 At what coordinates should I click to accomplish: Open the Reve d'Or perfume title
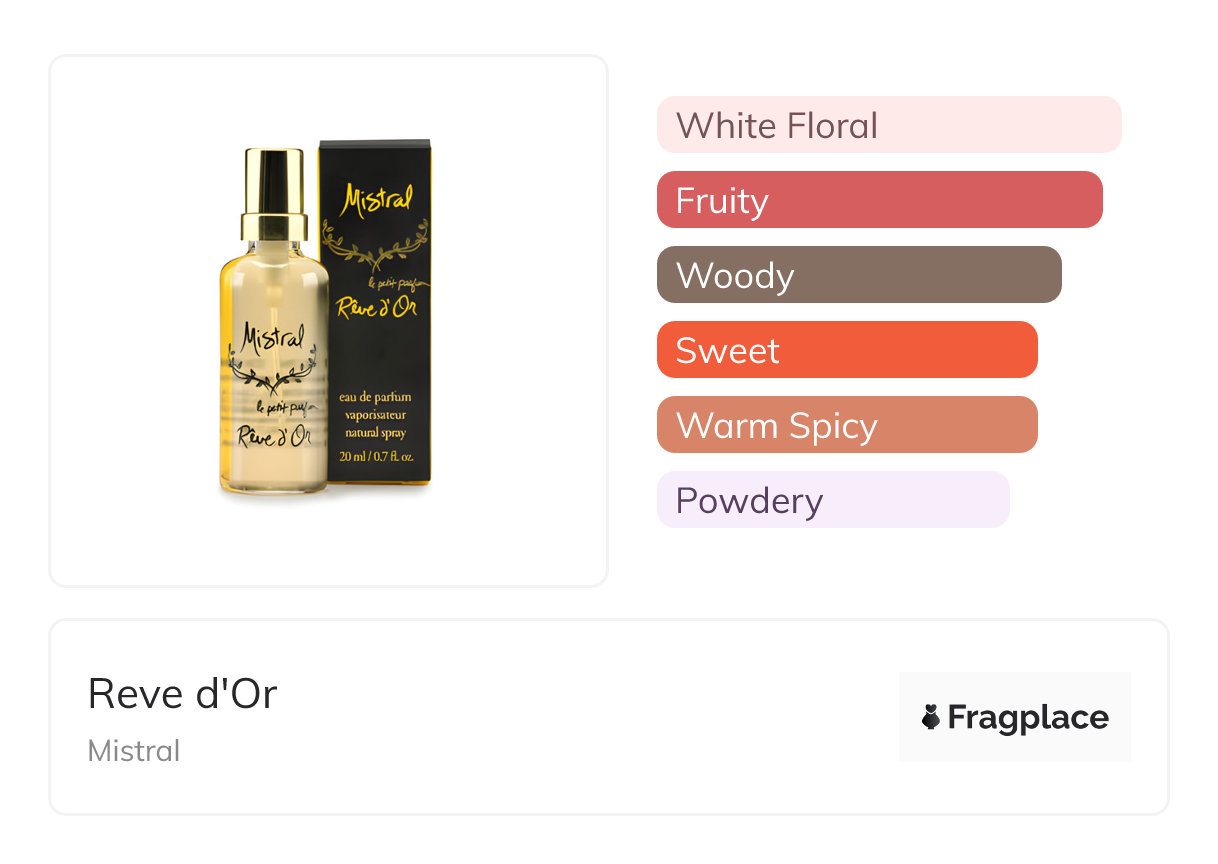[182, 693]
